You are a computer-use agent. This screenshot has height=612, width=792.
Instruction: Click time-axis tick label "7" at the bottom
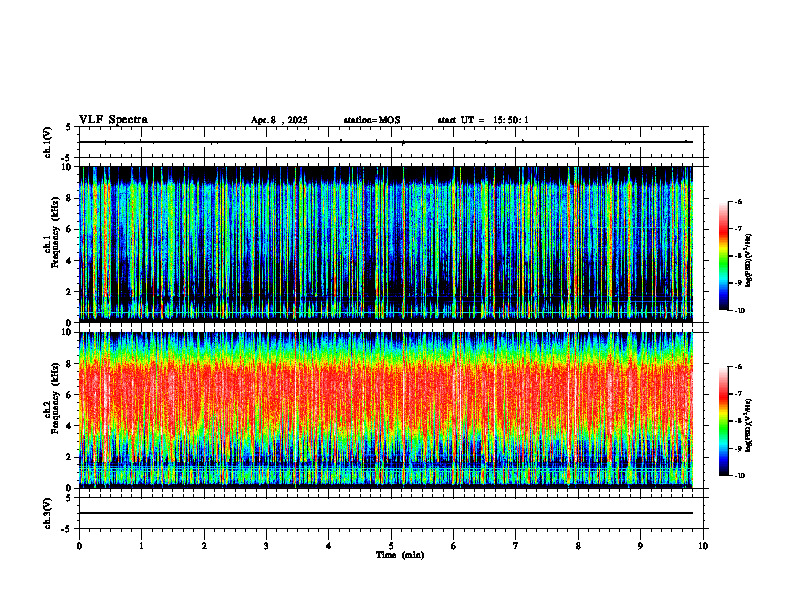click(516, 546)
